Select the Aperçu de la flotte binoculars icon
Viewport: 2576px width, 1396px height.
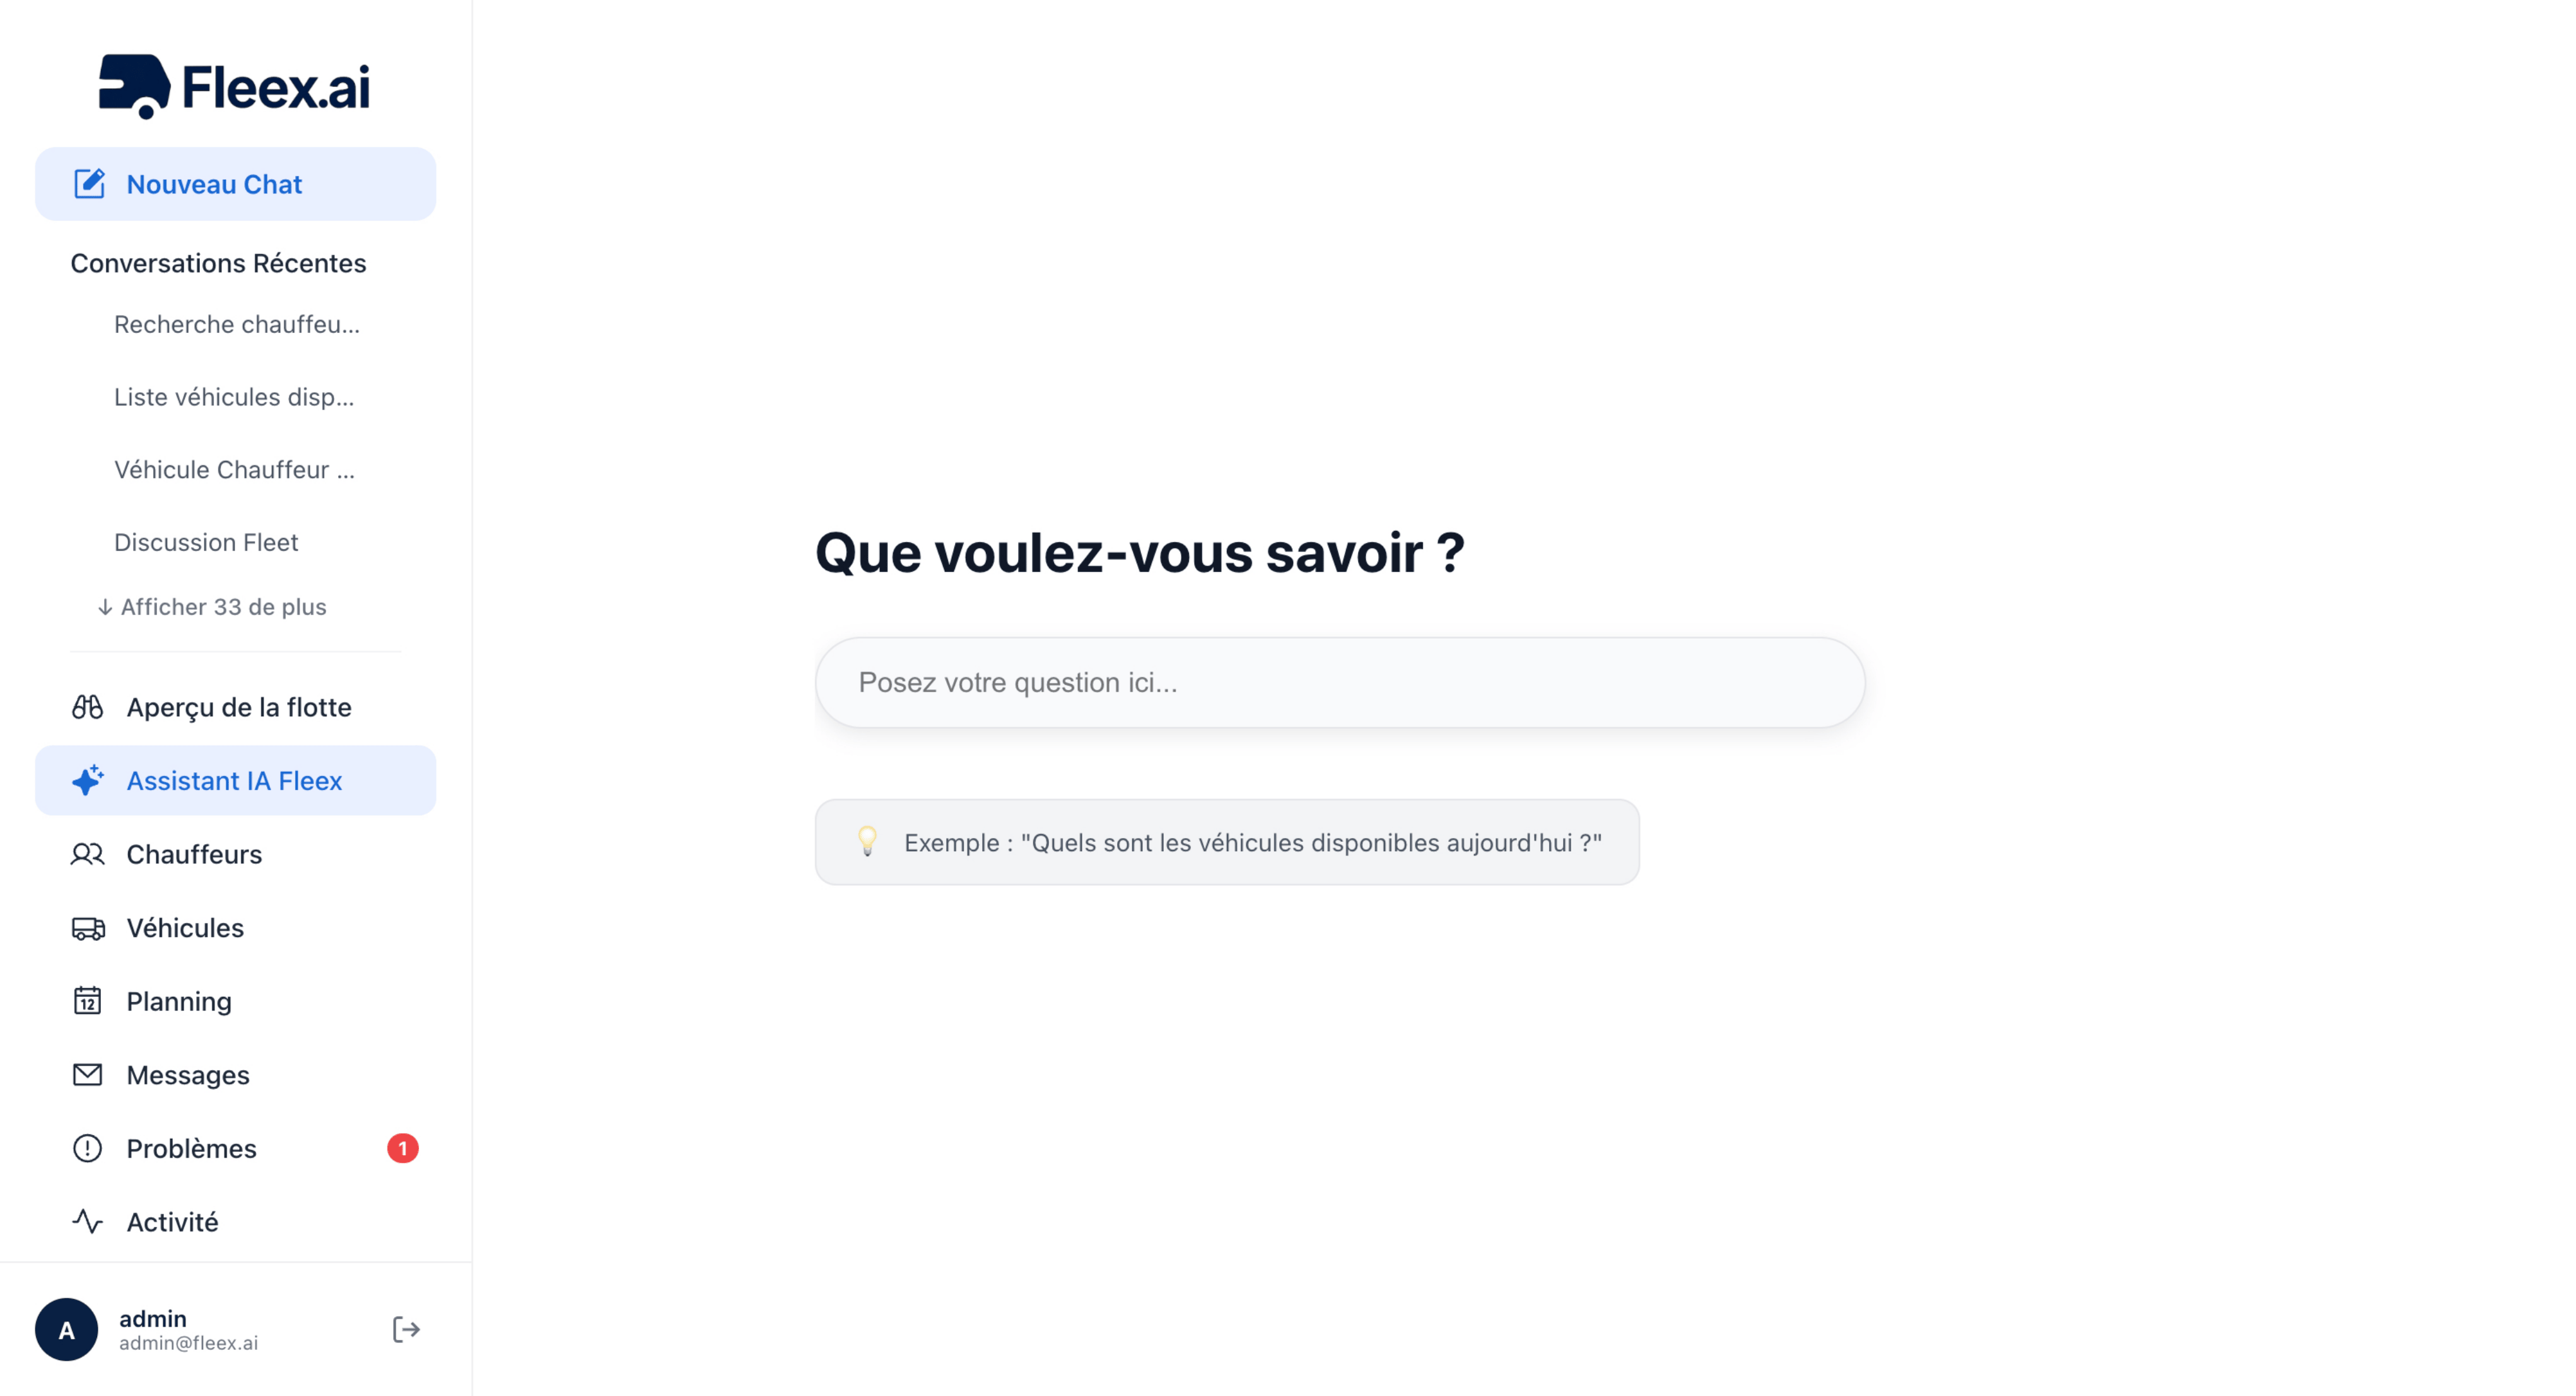click(88, 707)
